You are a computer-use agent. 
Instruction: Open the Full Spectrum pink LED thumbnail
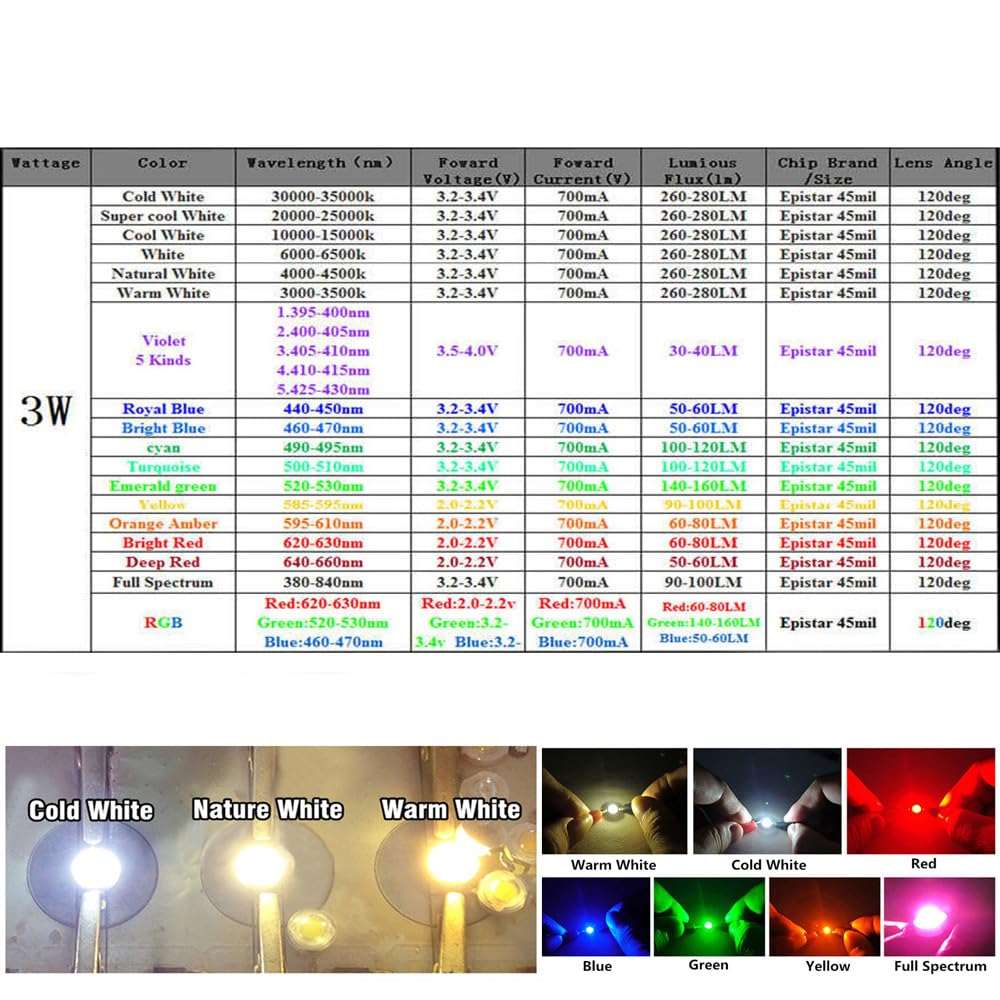point(939,916)
